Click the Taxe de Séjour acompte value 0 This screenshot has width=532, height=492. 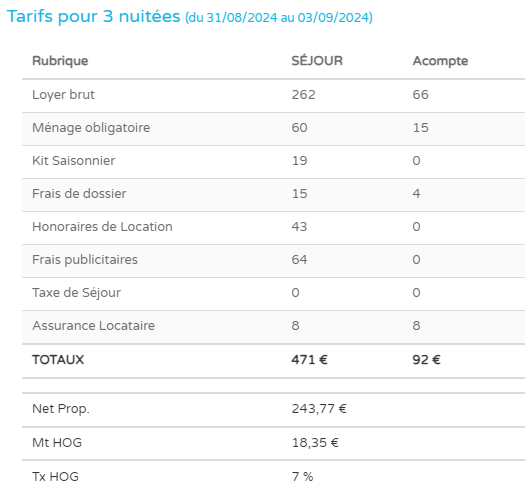point(416,292)
